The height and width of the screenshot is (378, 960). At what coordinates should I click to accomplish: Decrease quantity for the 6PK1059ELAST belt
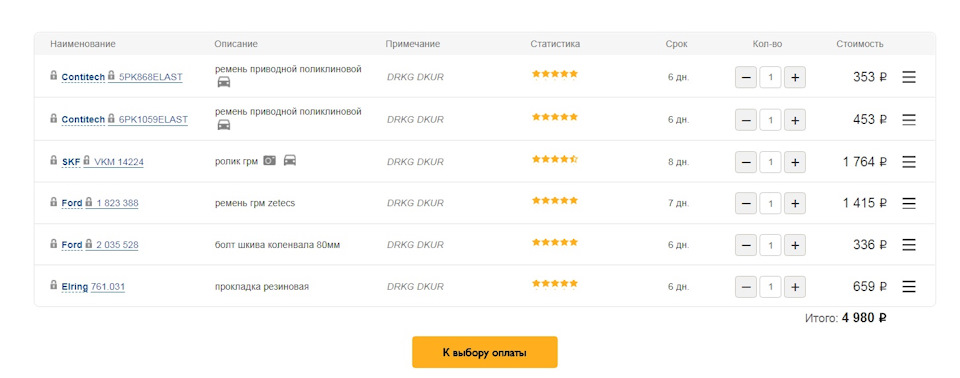point(746,120)
